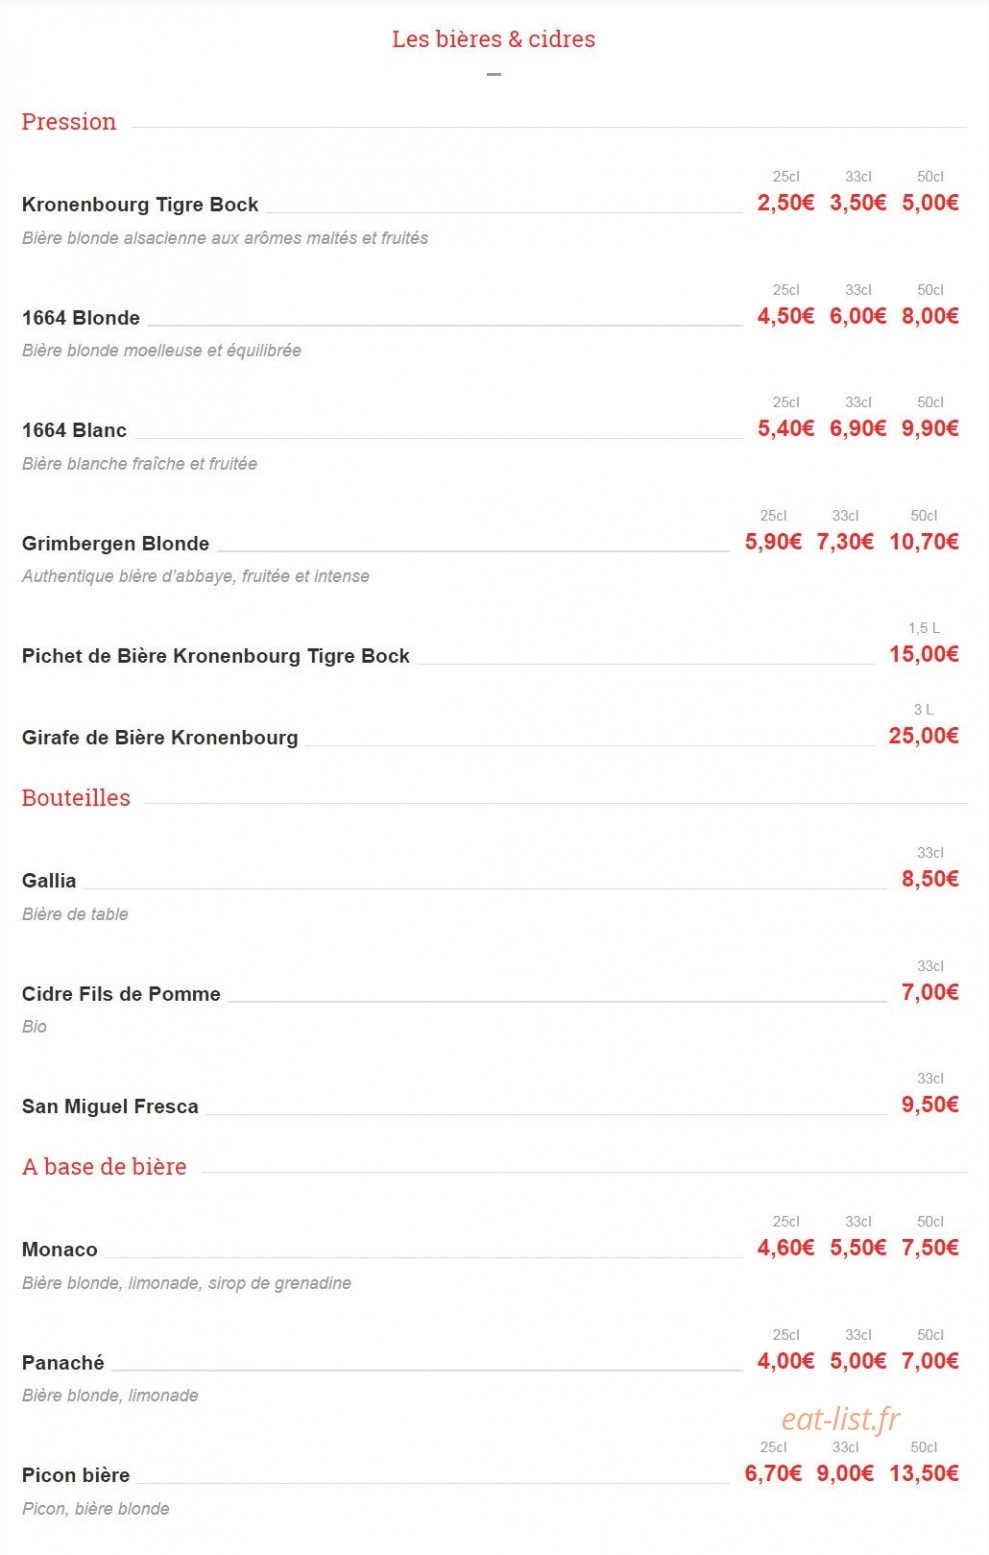Select the Pression section title
The image size is (989, 1555).
(x=69, y=122)
